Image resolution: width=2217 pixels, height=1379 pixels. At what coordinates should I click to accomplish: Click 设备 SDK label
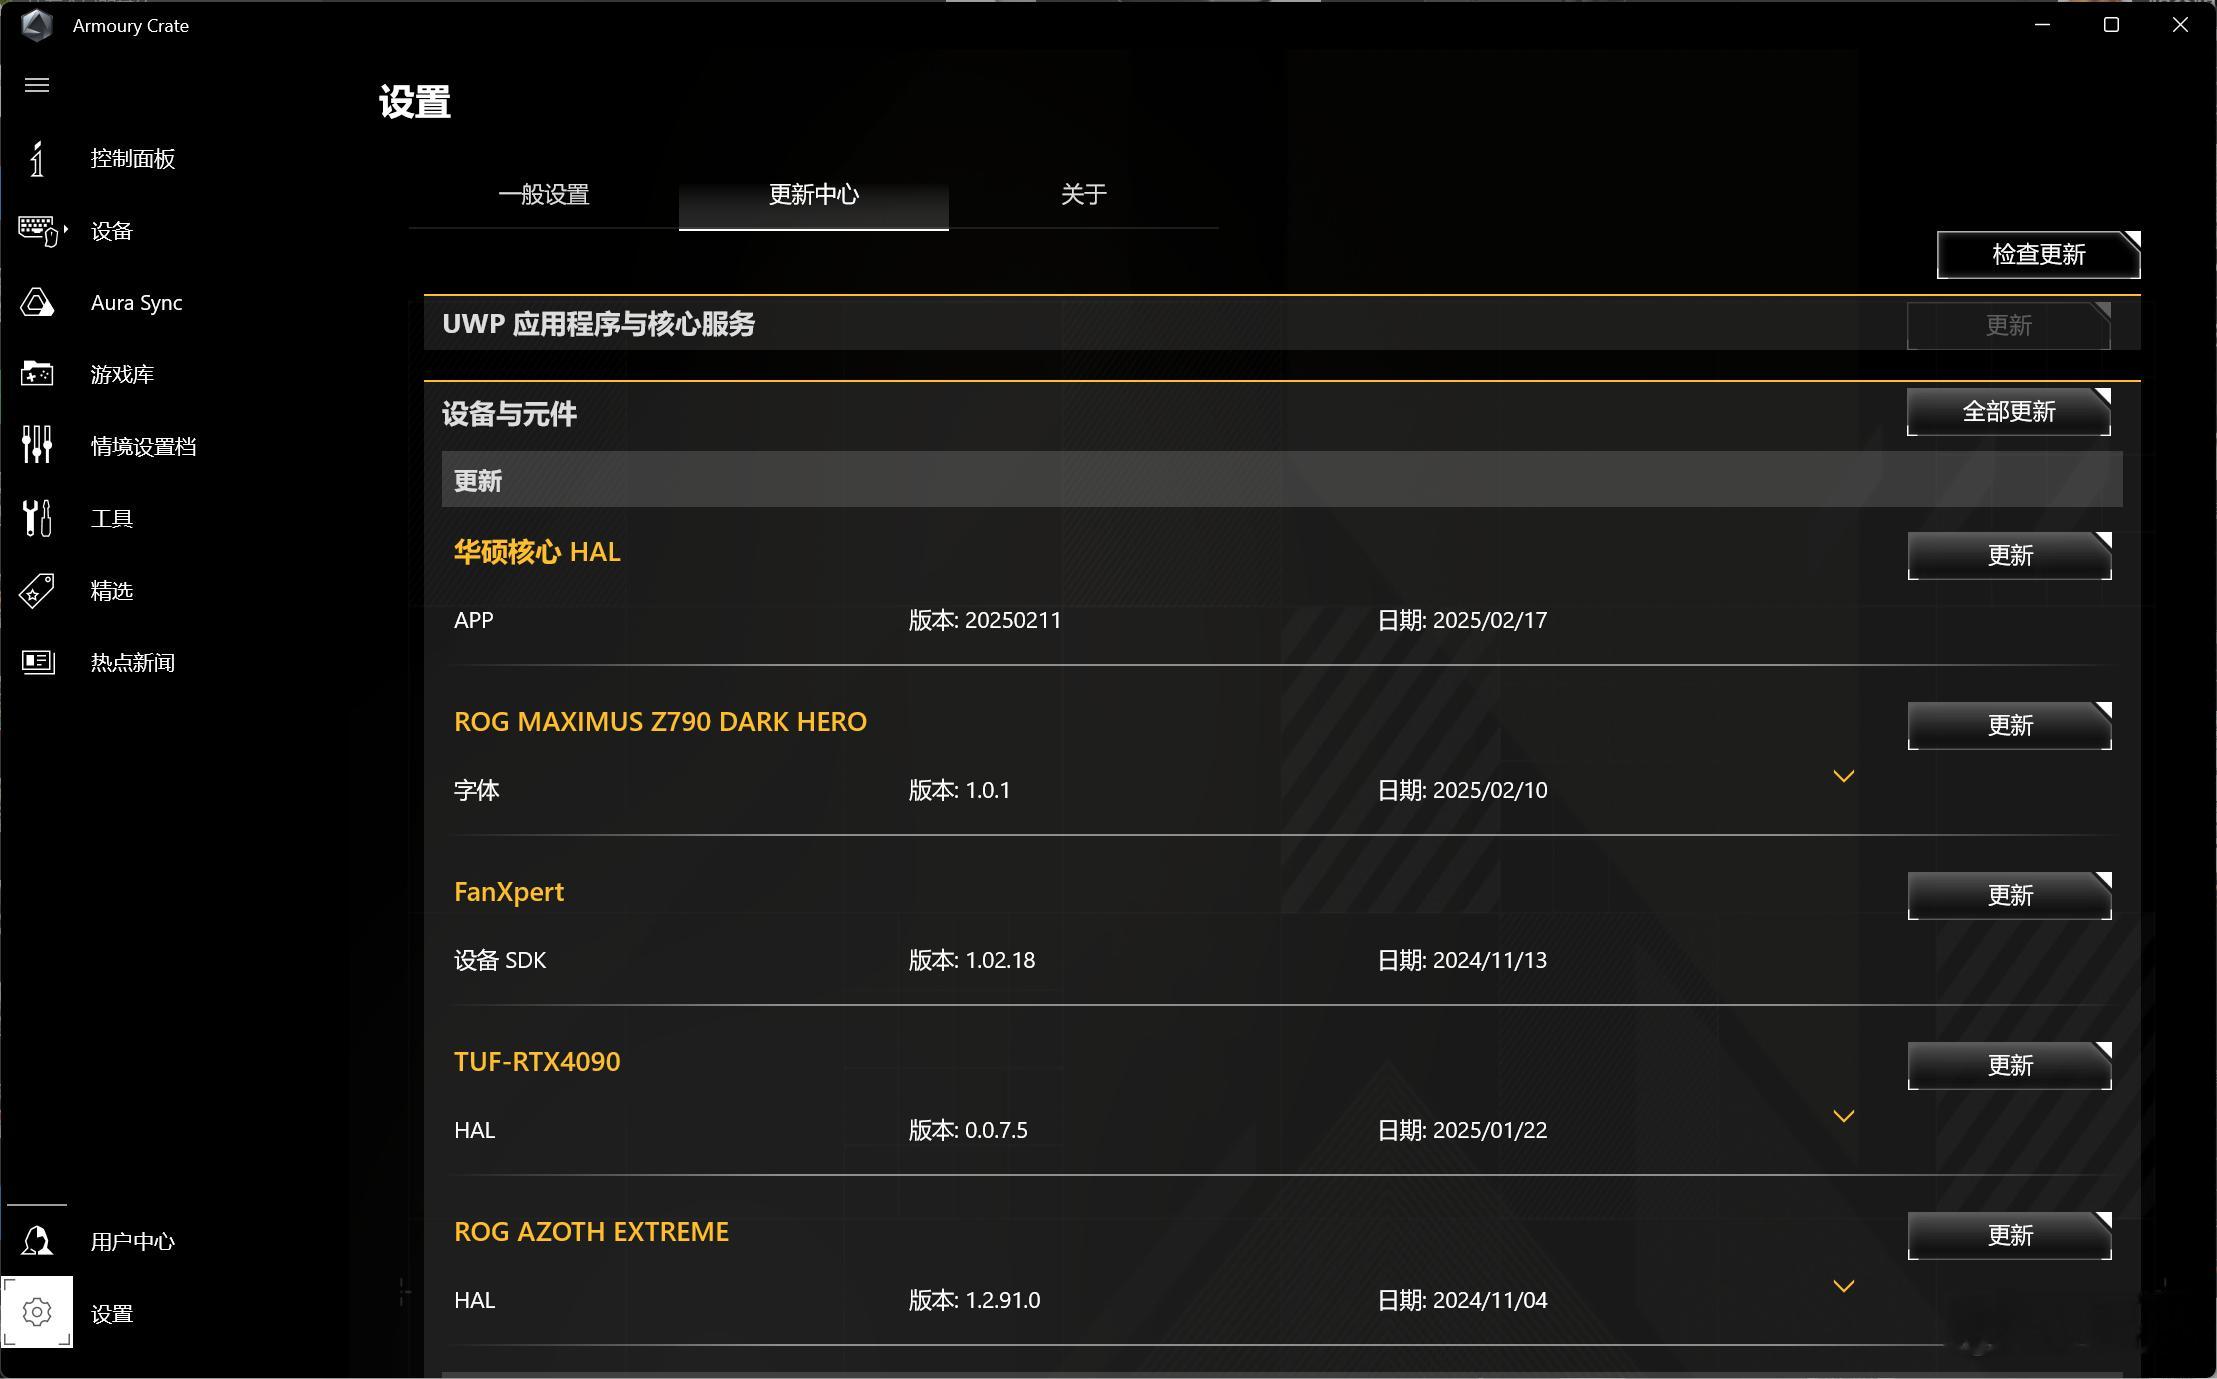[500, 960]
